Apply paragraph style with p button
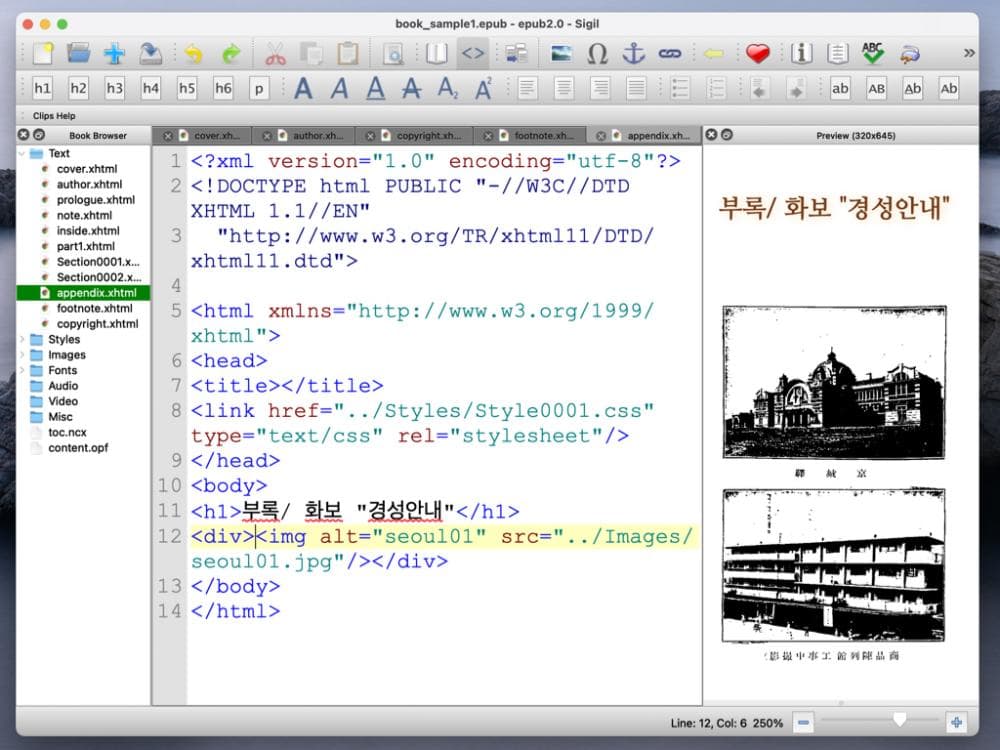Image resolution: width=1000 pixels, height=750 pixels. pyautogui.click(x=259, y=88)
